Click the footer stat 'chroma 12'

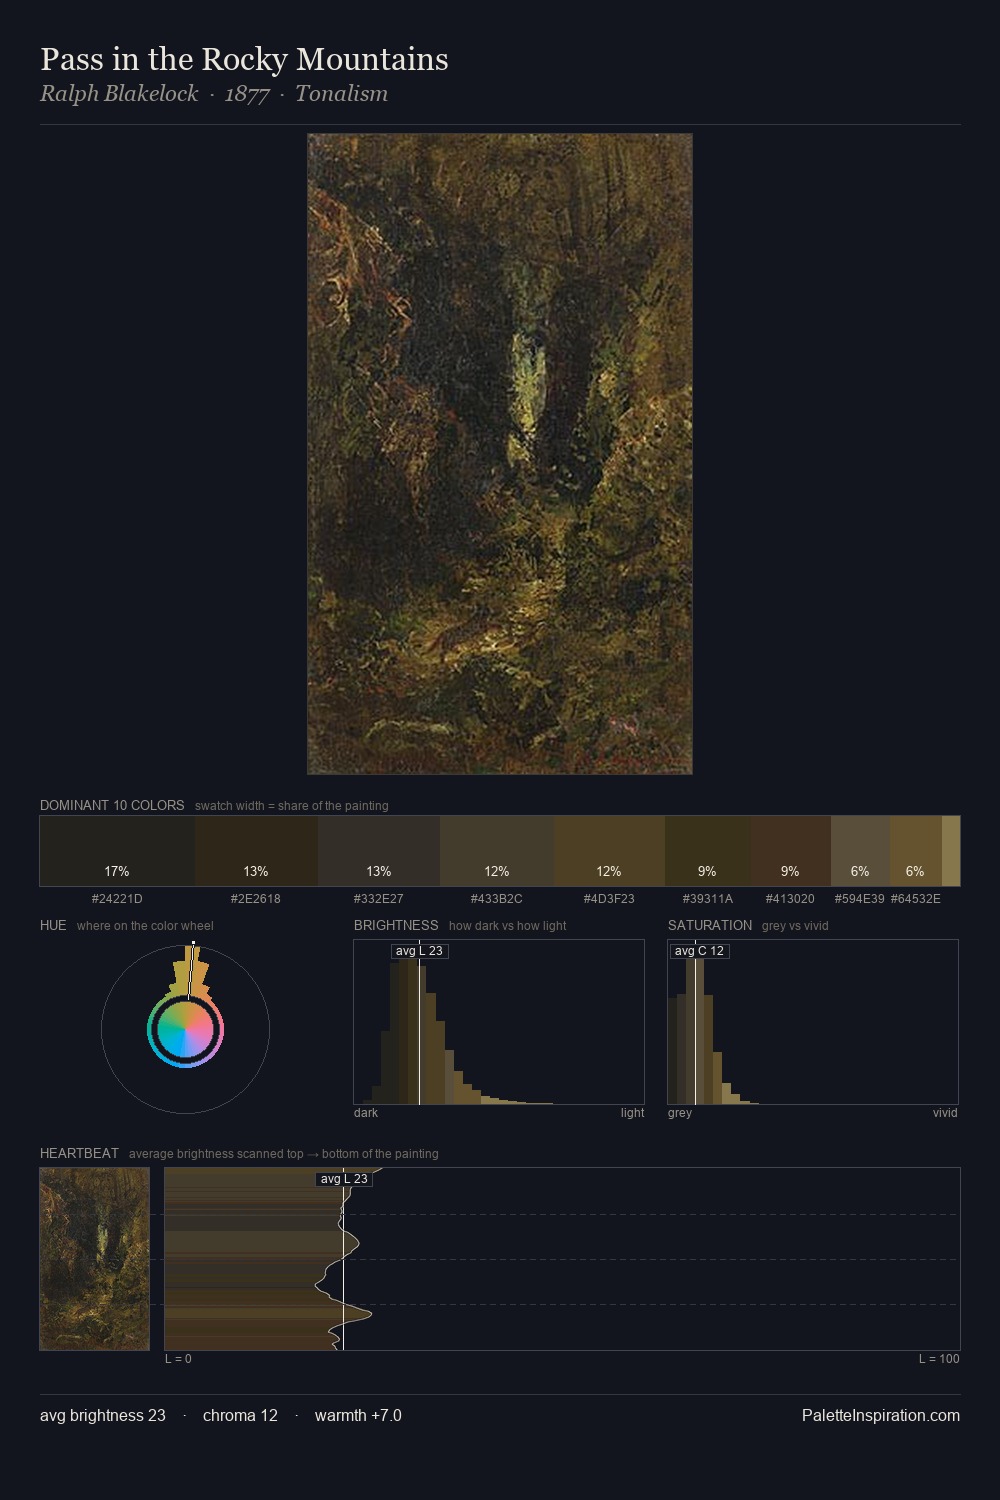coord(240,1415)
